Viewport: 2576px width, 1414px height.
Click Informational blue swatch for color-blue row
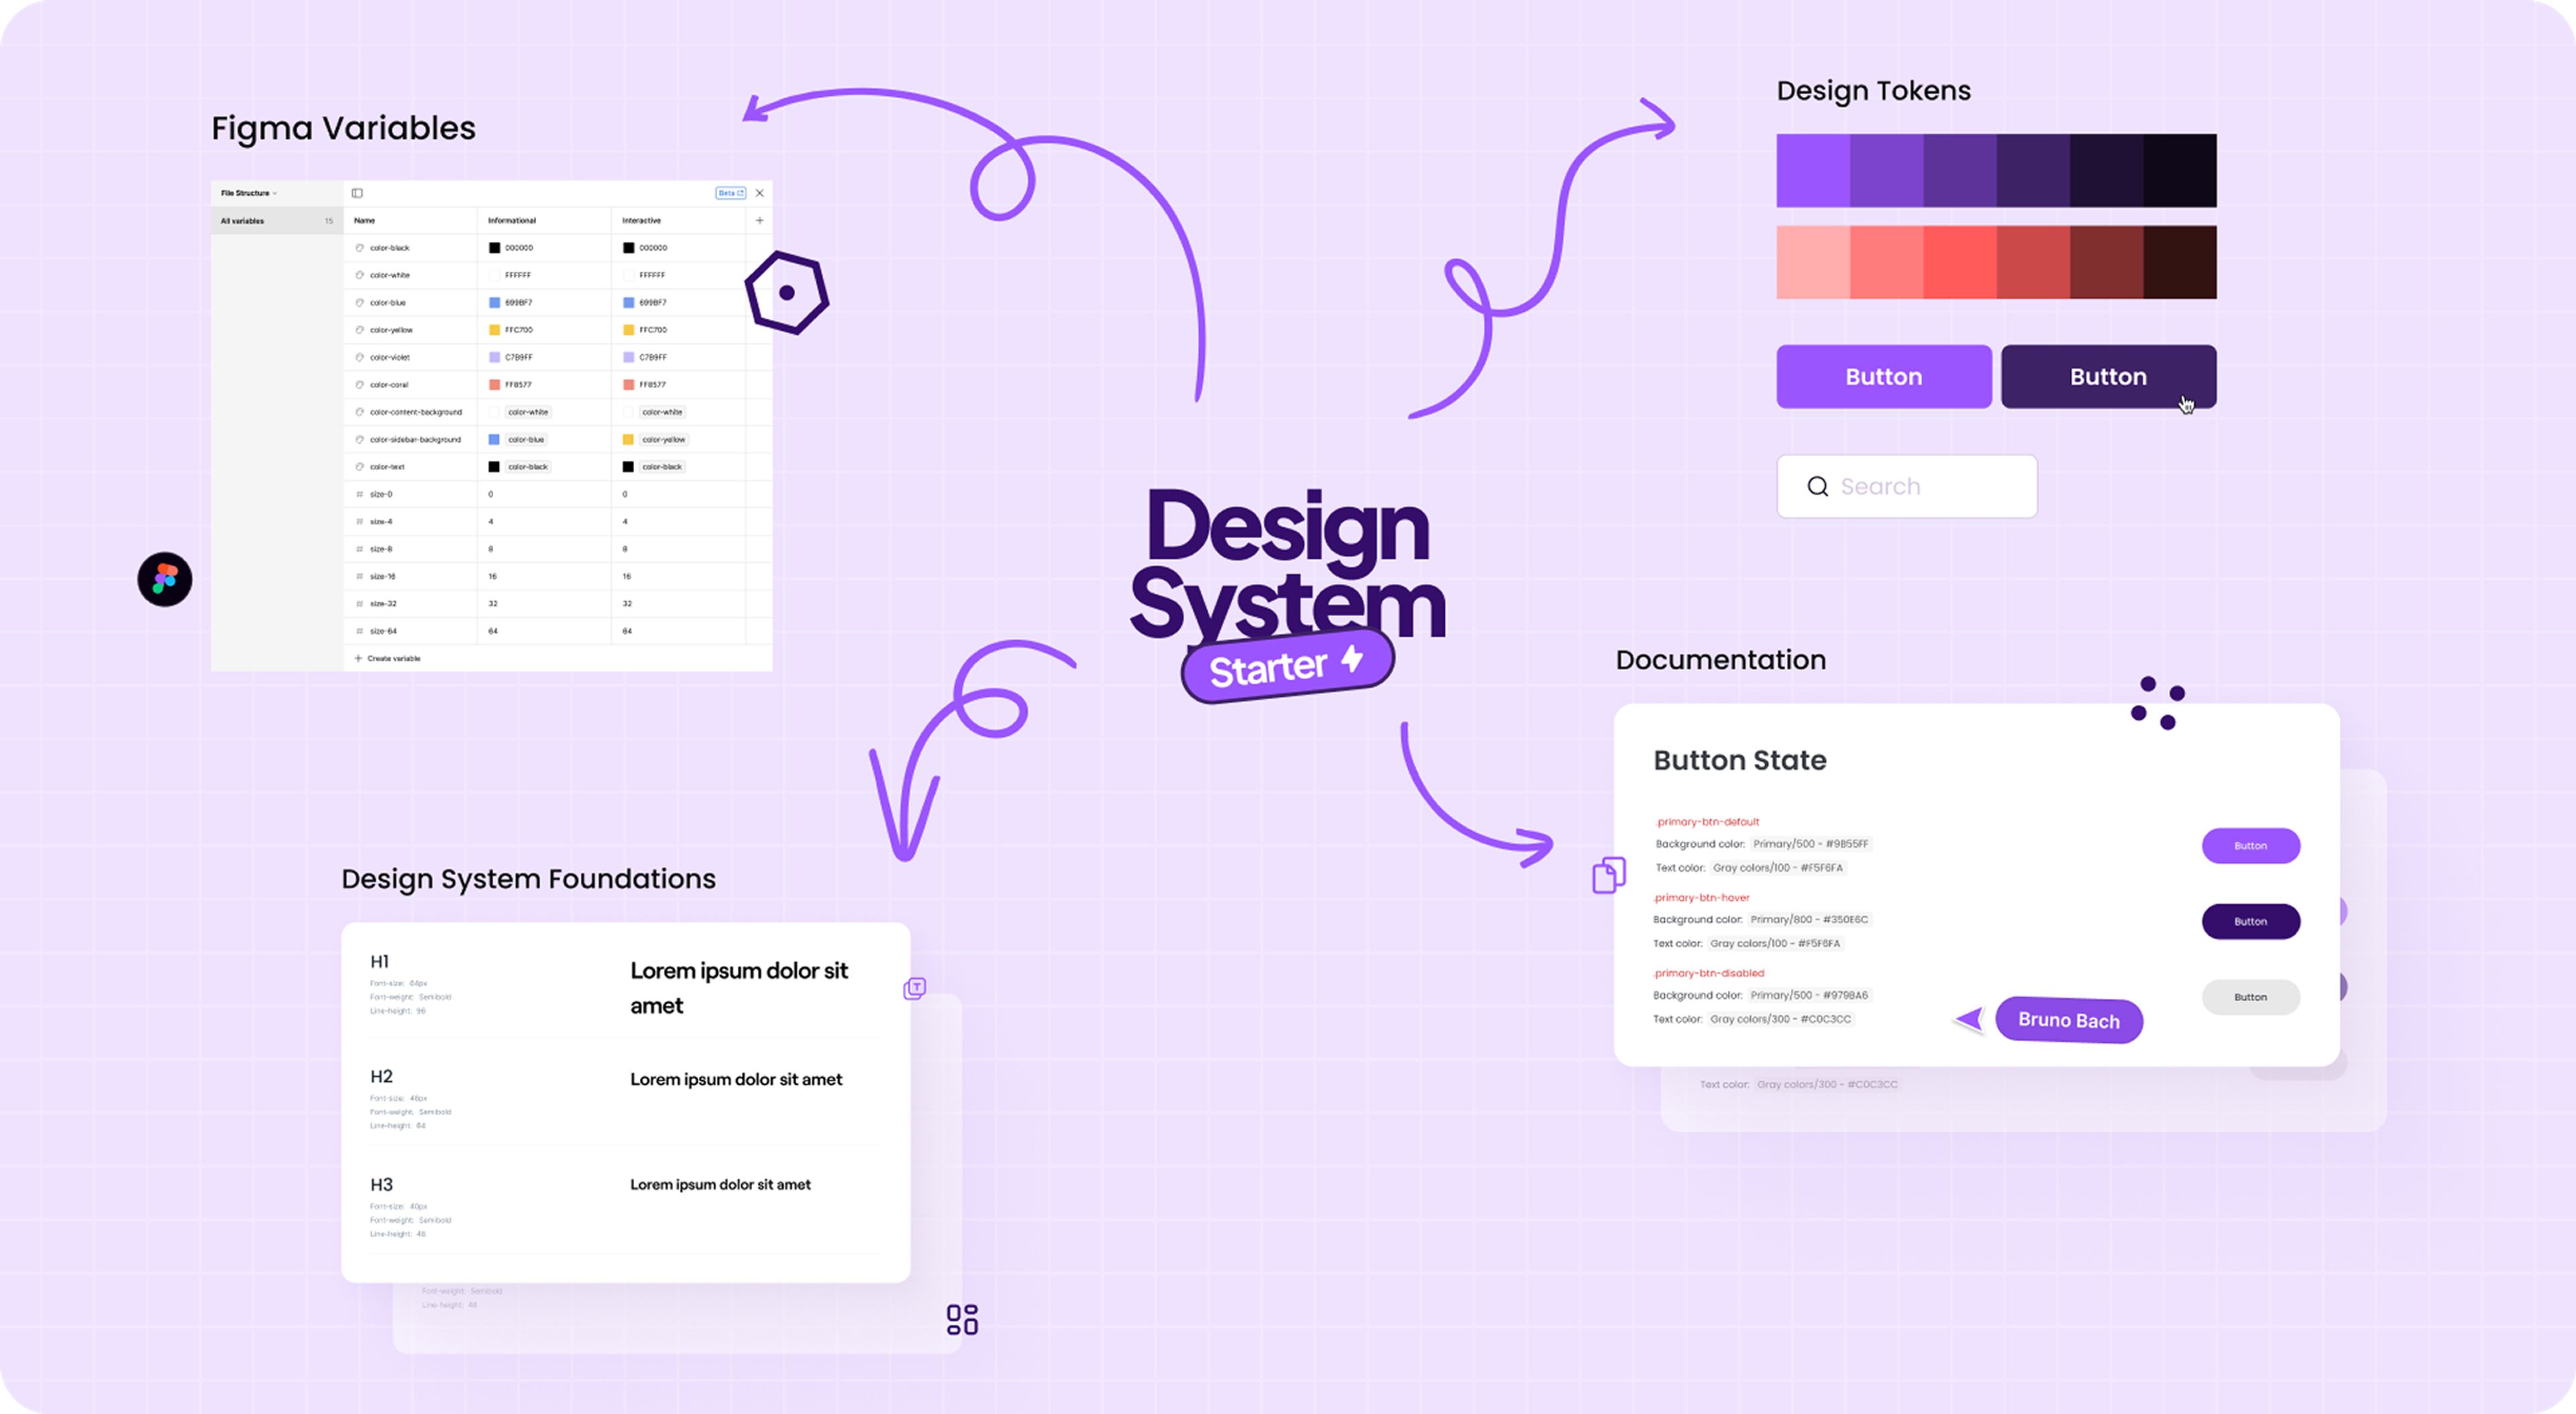coord(494,302)
